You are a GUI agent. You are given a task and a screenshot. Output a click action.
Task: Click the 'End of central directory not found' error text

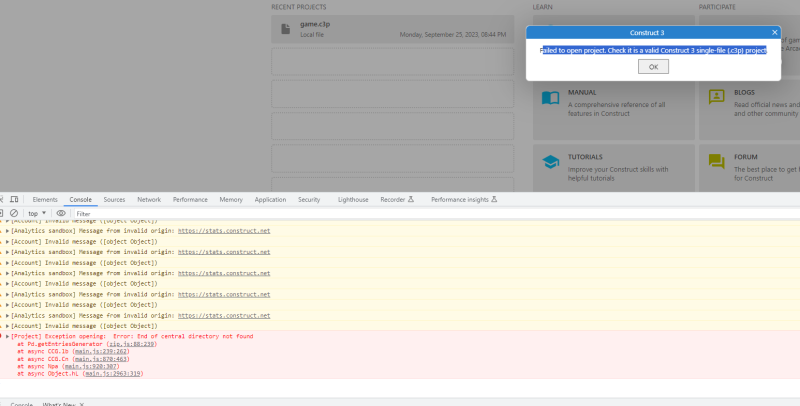pyautogui.click(x=194, y=337)
